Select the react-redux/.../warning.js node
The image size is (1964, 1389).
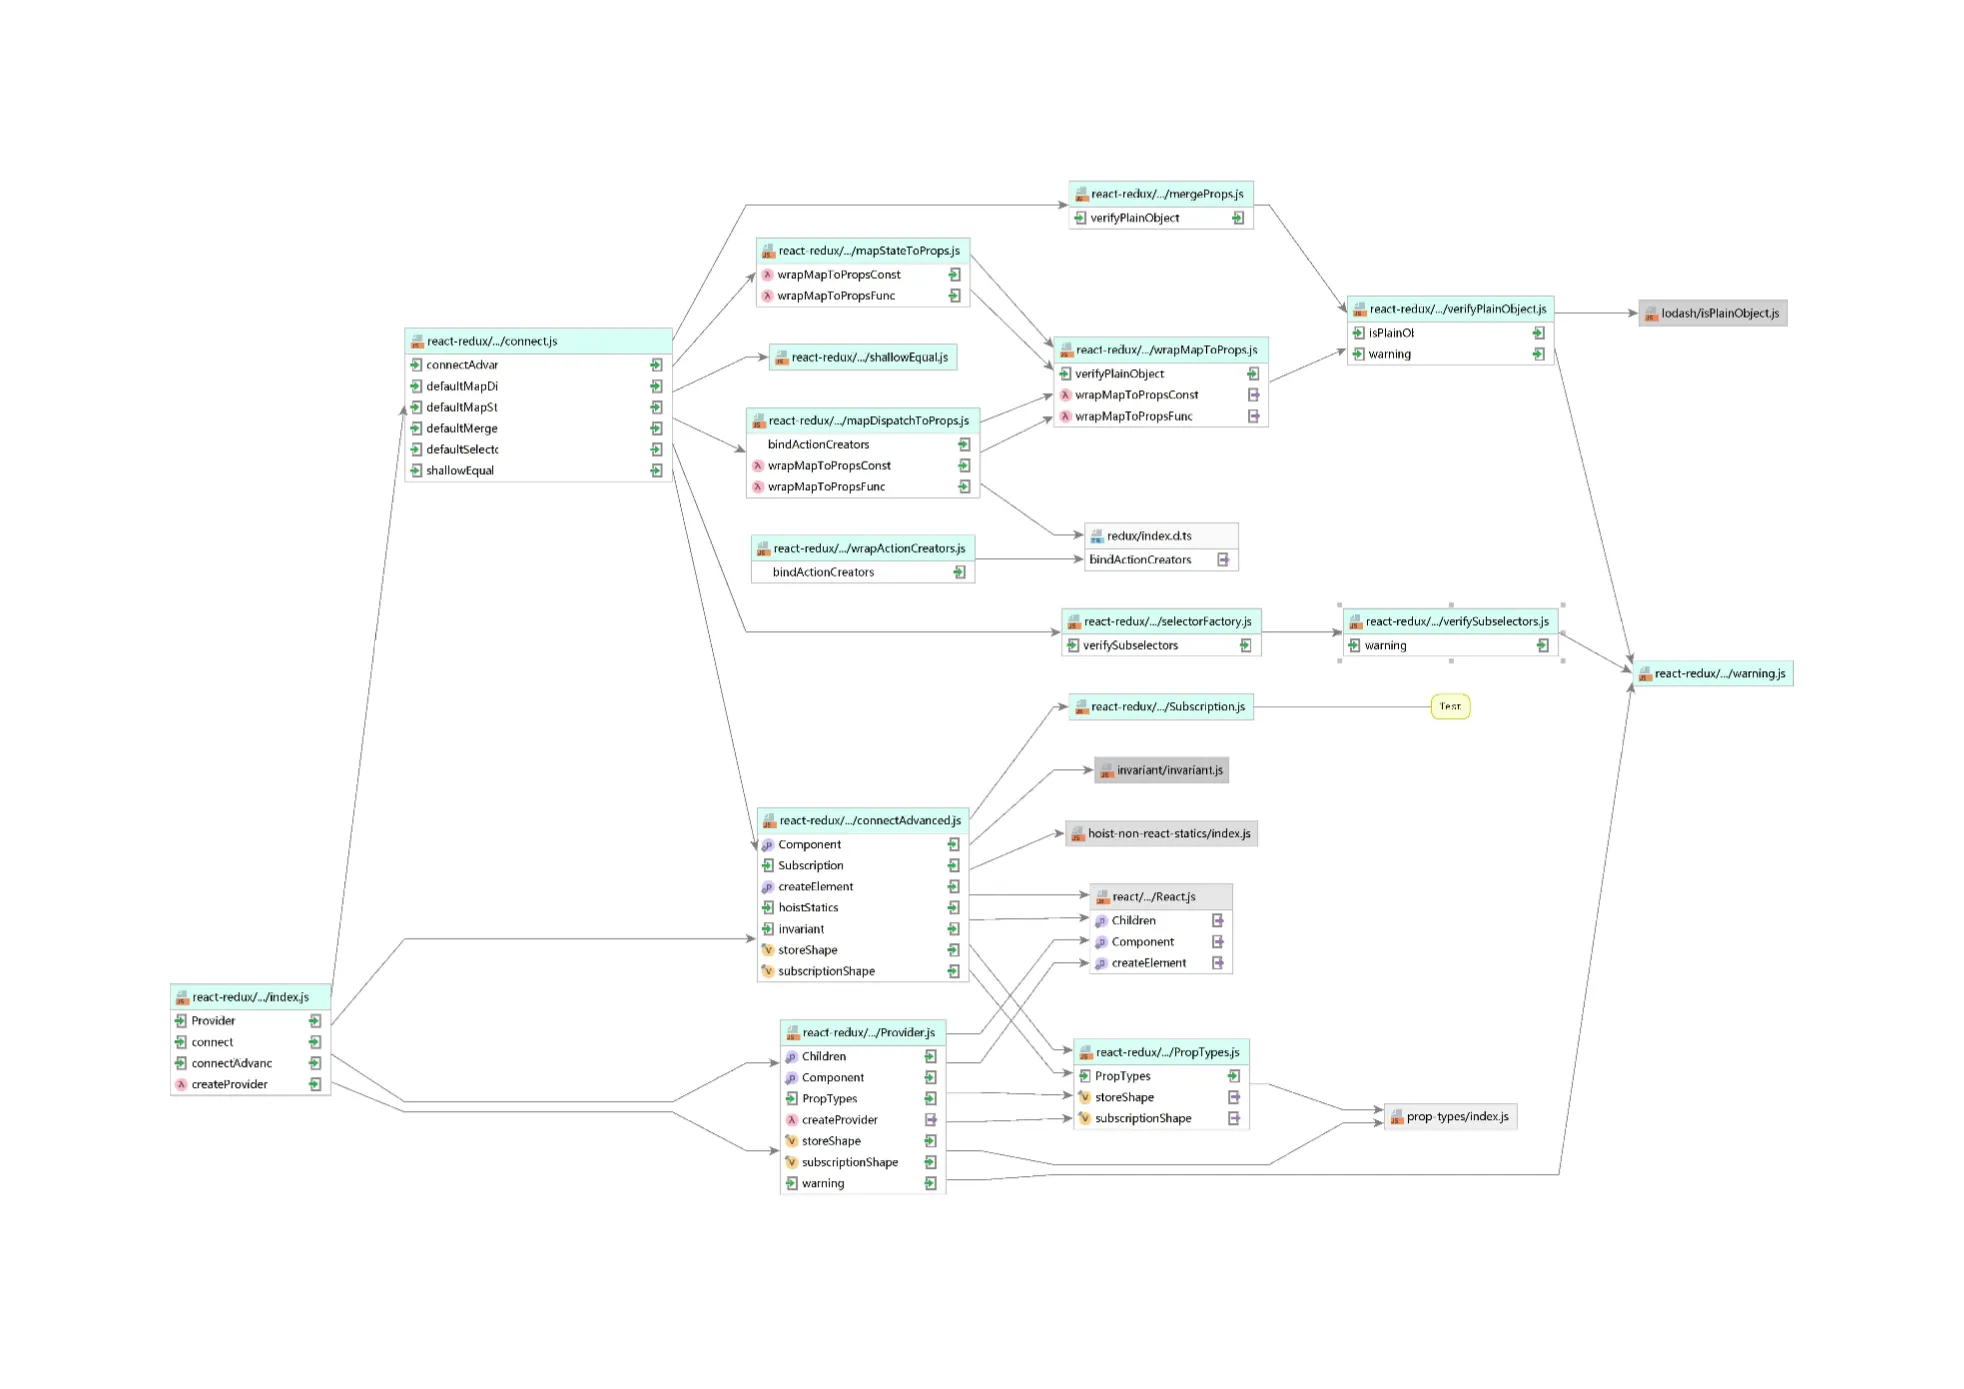1713,674
